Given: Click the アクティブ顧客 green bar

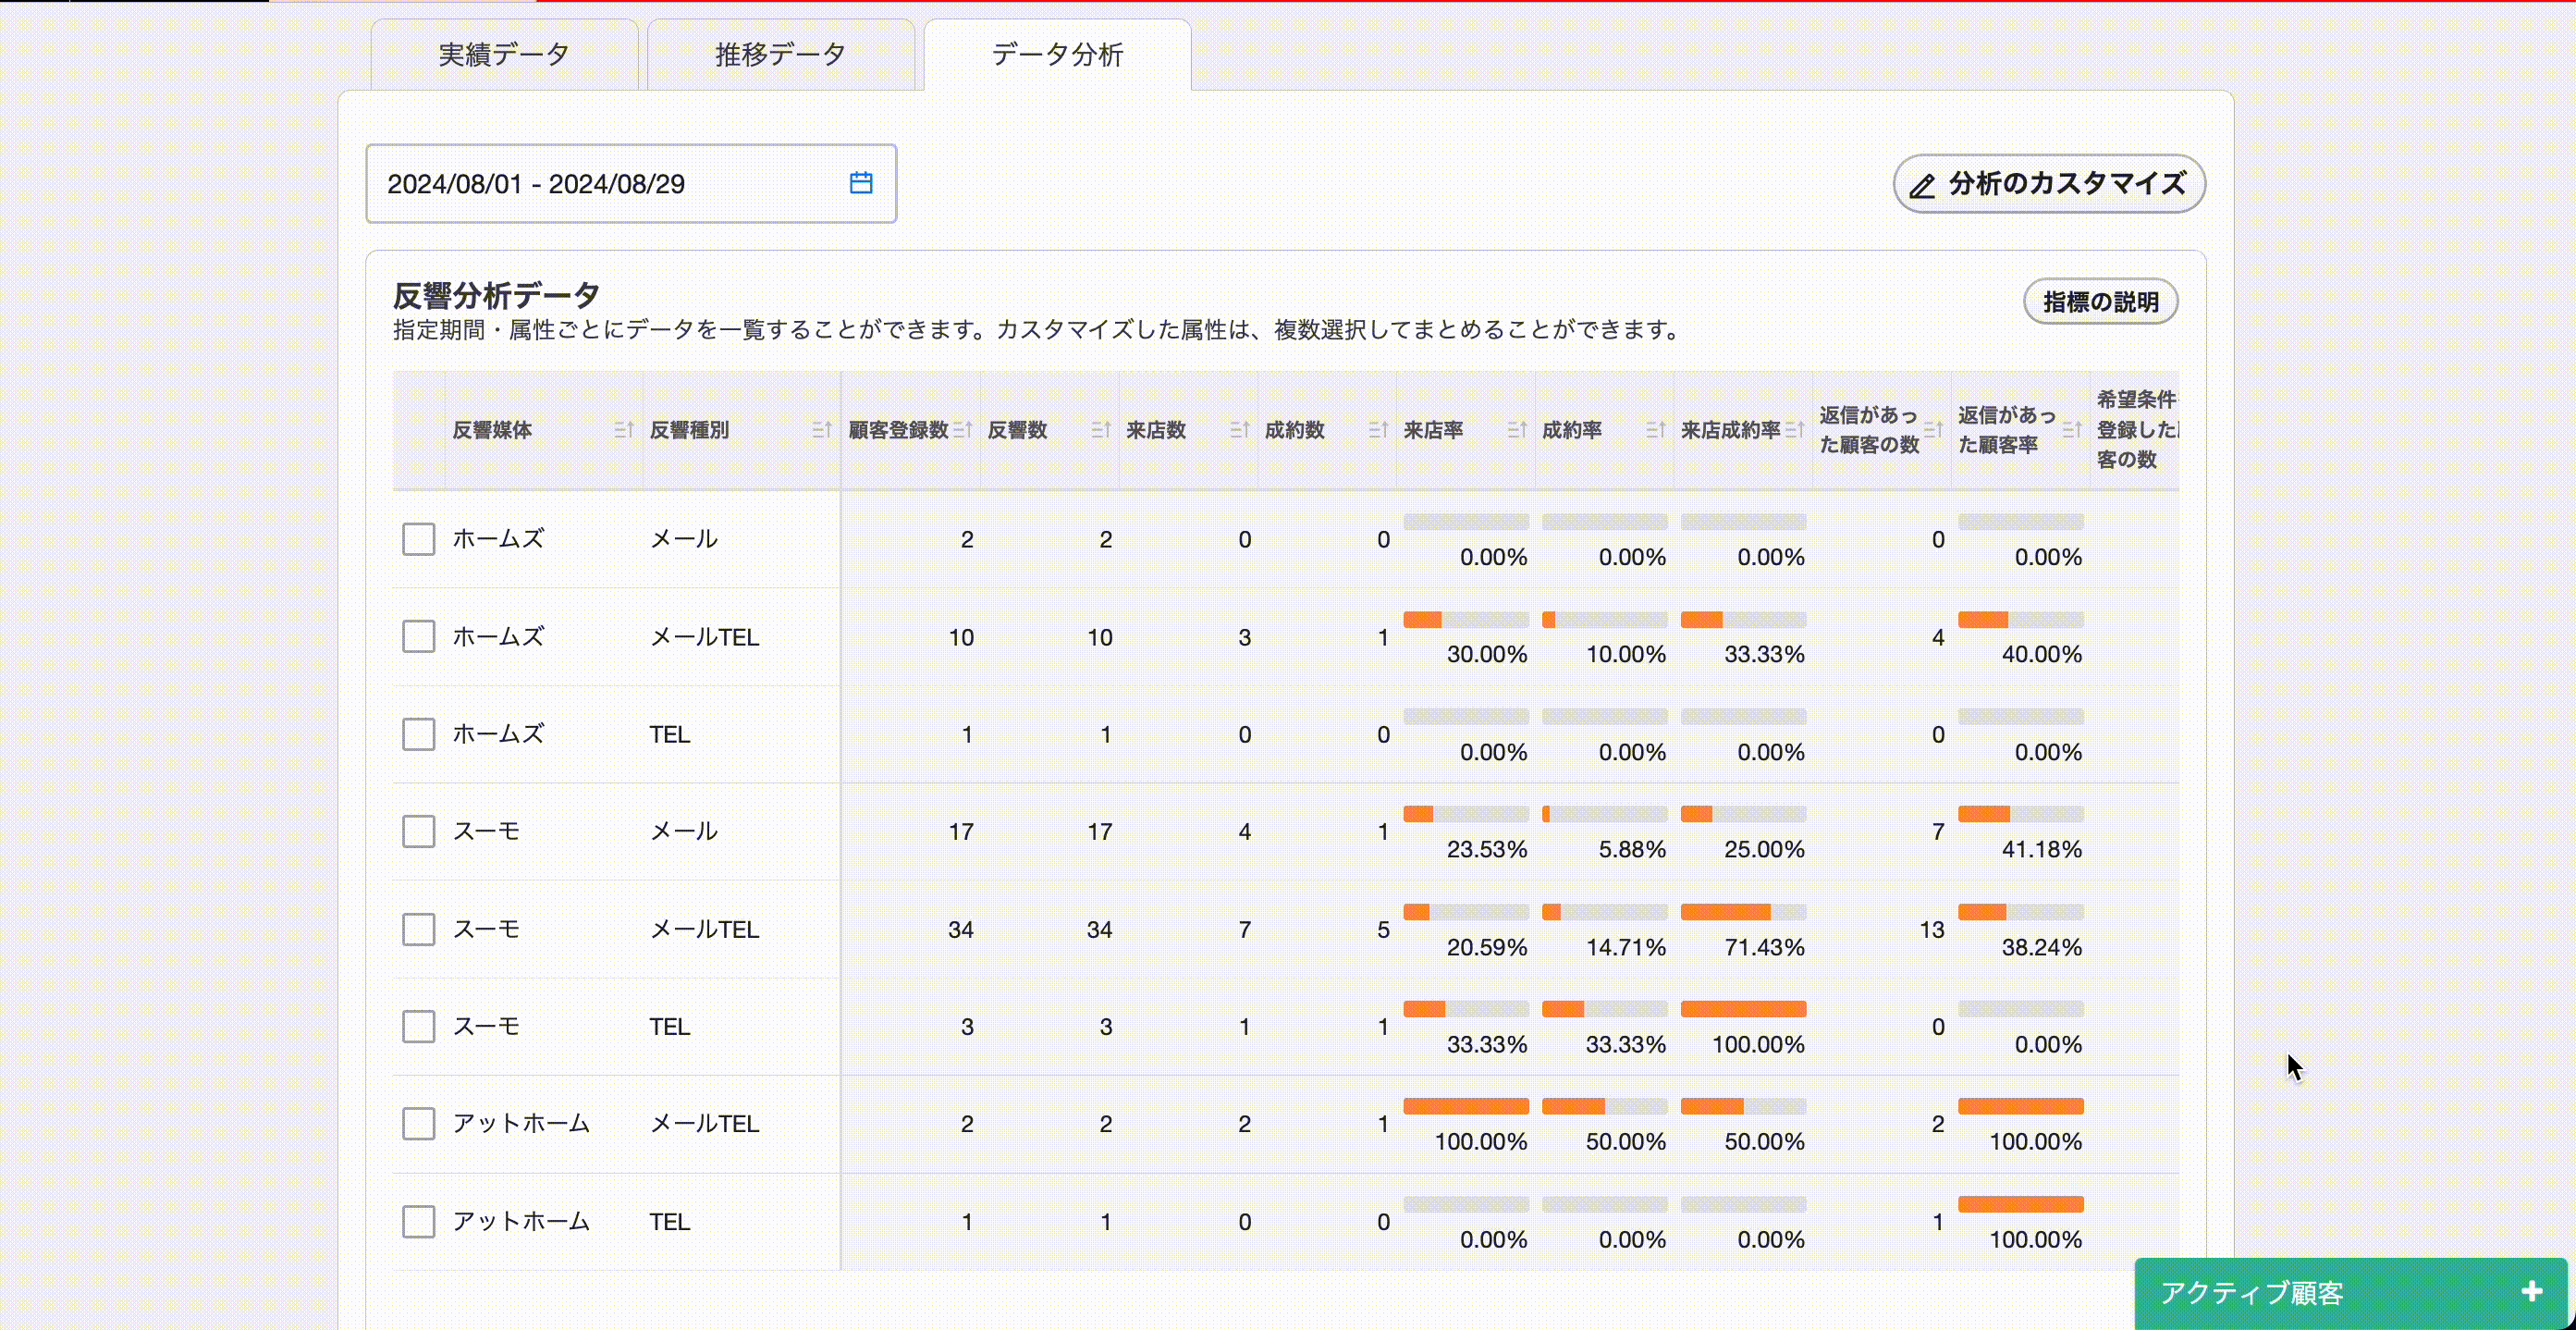Looking at the screenshot, I should [2351, 1293].
